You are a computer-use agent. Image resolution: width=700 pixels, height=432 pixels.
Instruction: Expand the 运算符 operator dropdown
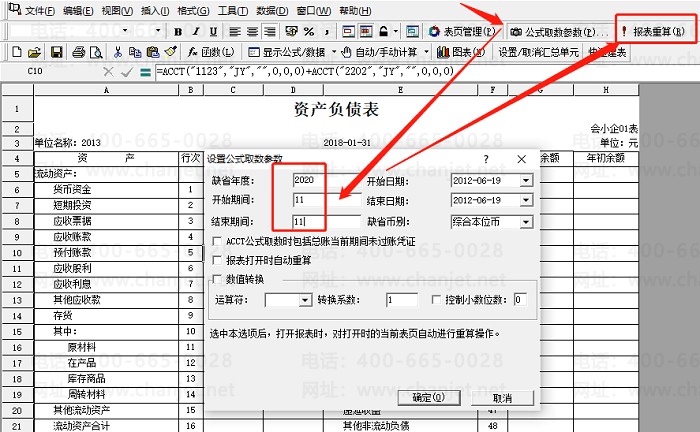305,300
